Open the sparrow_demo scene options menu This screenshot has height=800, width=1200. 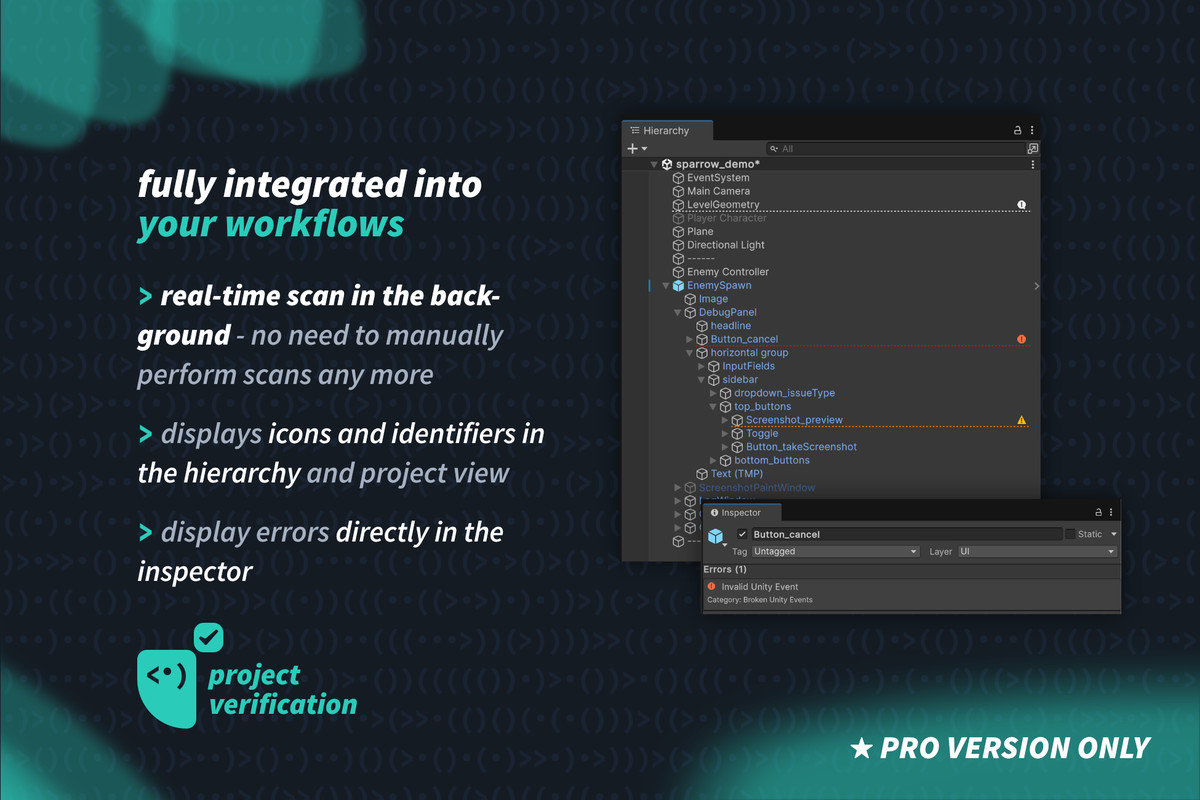[1033, 164]
